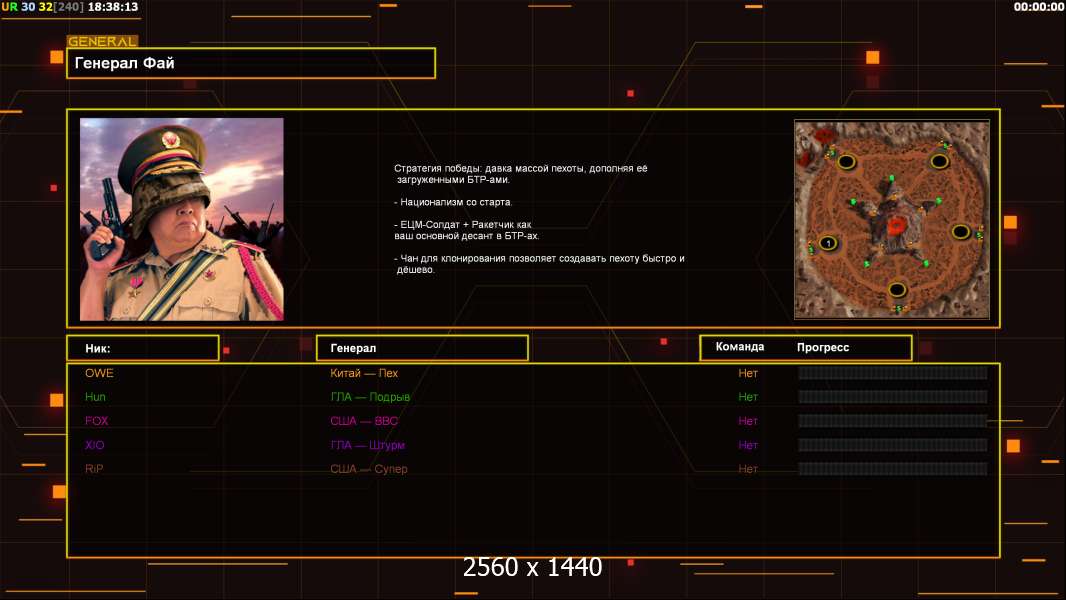Toggle team value Нет for RiP

748,469
